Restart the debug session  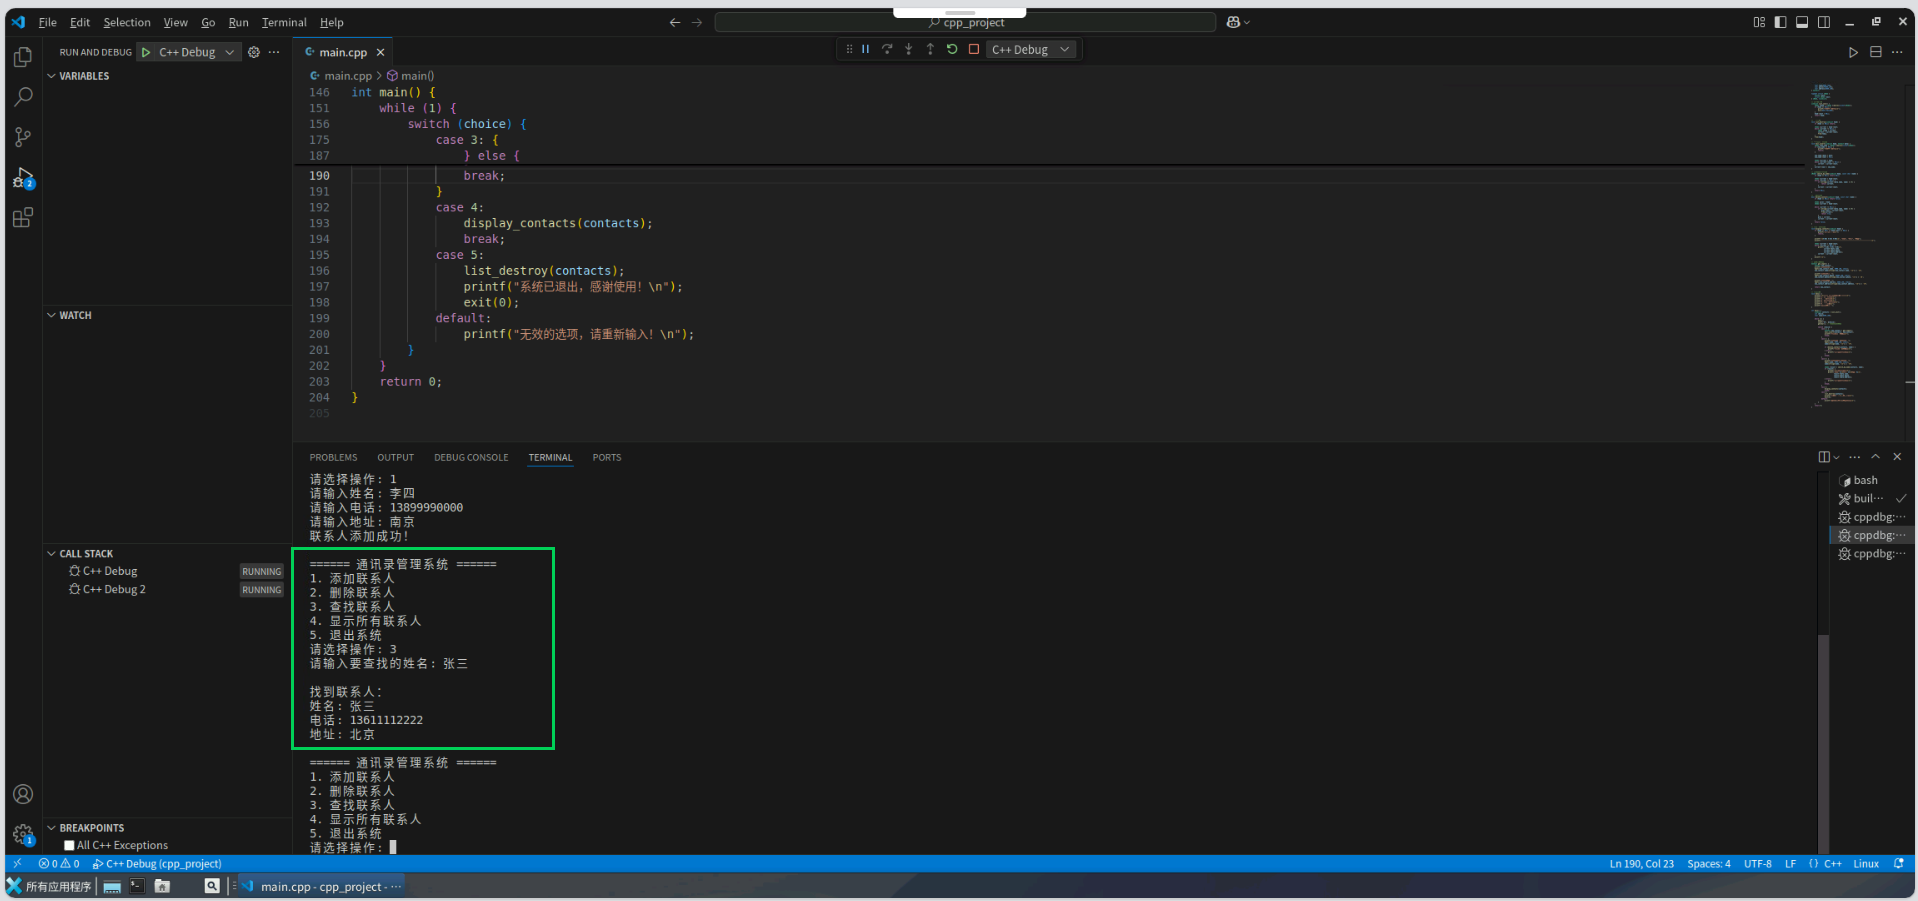(x=952, y=49)
